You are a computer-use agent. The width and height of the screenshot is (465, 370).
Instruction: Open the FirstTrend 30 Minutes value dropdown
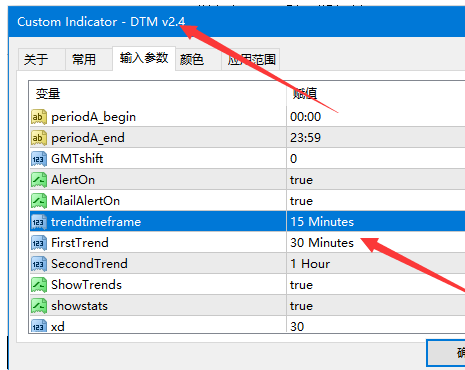(x=376, y=243)
